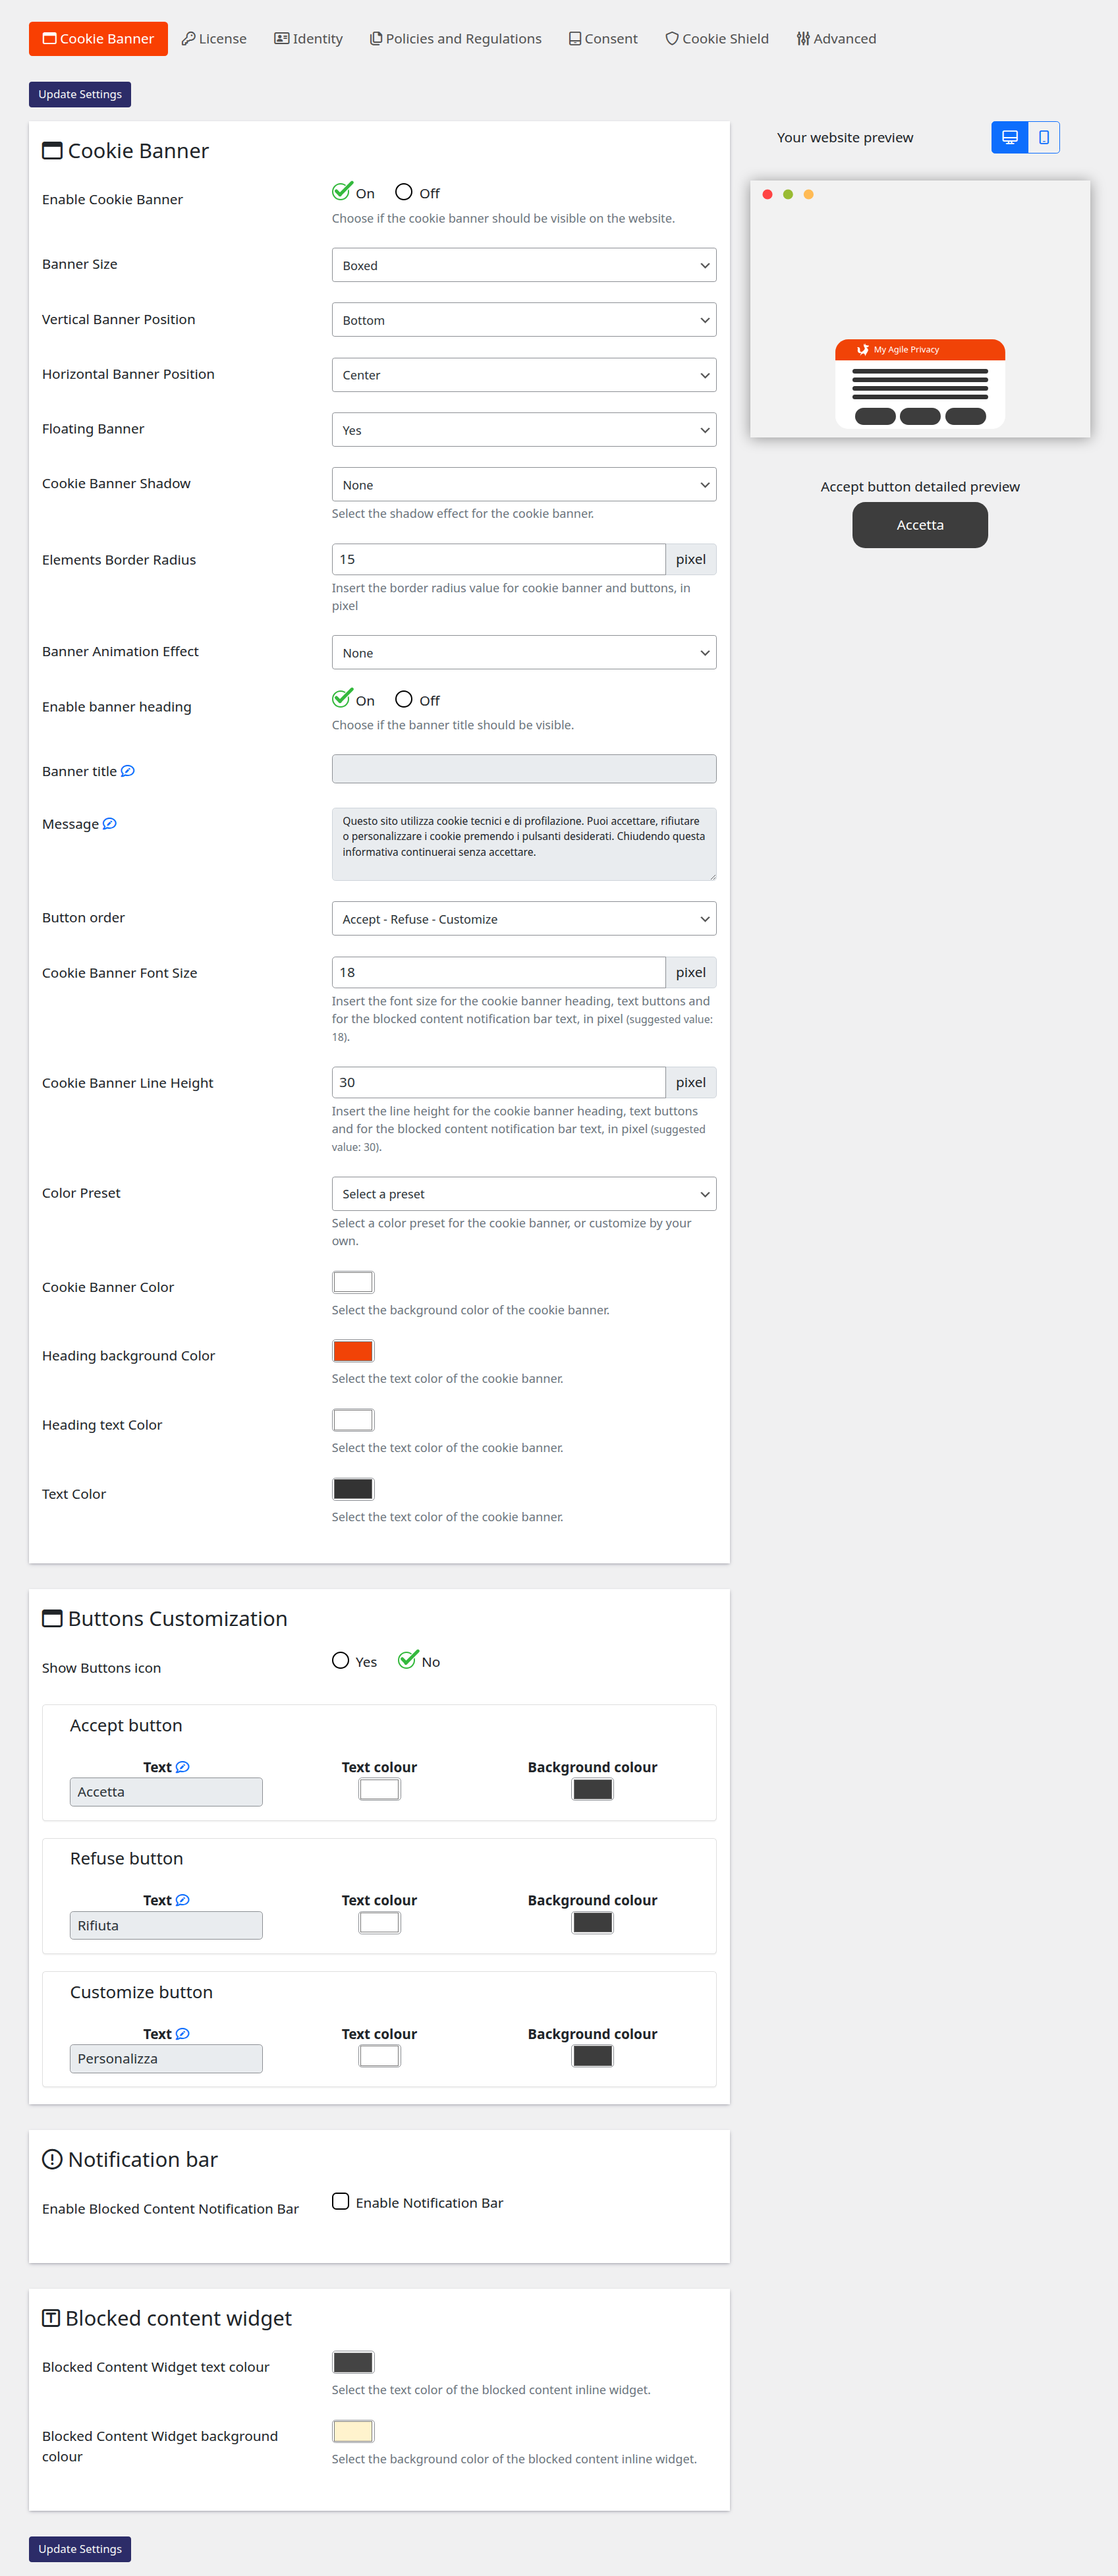Set Show Buttons icon to Yes
The height and width of the screenshot is (2576, 1118).
click(x=340, y=1660)
